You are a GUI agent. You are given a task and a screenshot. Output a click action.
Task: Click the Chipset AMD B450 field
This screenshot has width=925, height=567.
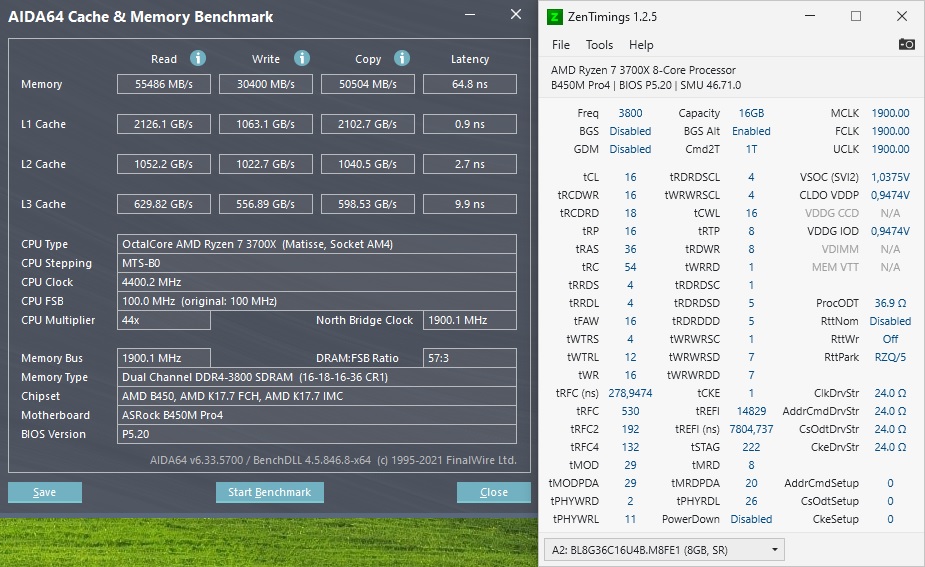317,396
